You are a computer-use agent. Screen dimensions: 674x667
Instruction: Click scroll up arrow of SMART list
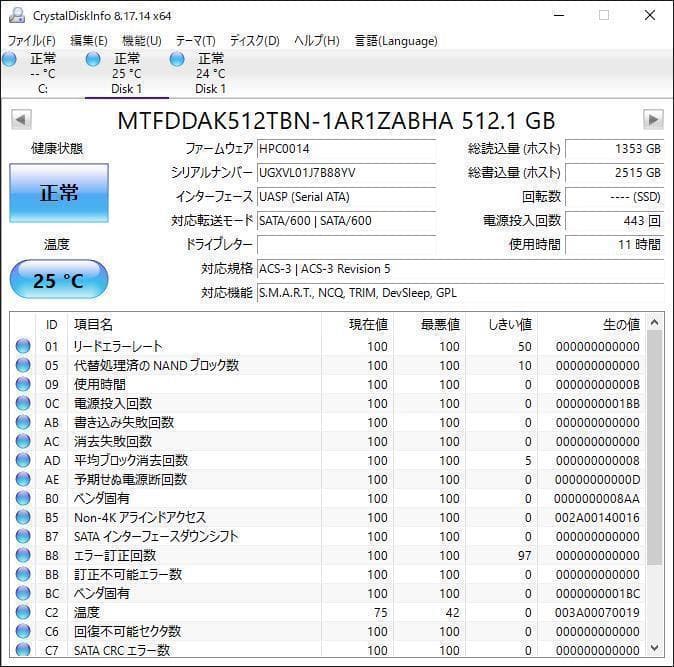click(x=654, y=322)
